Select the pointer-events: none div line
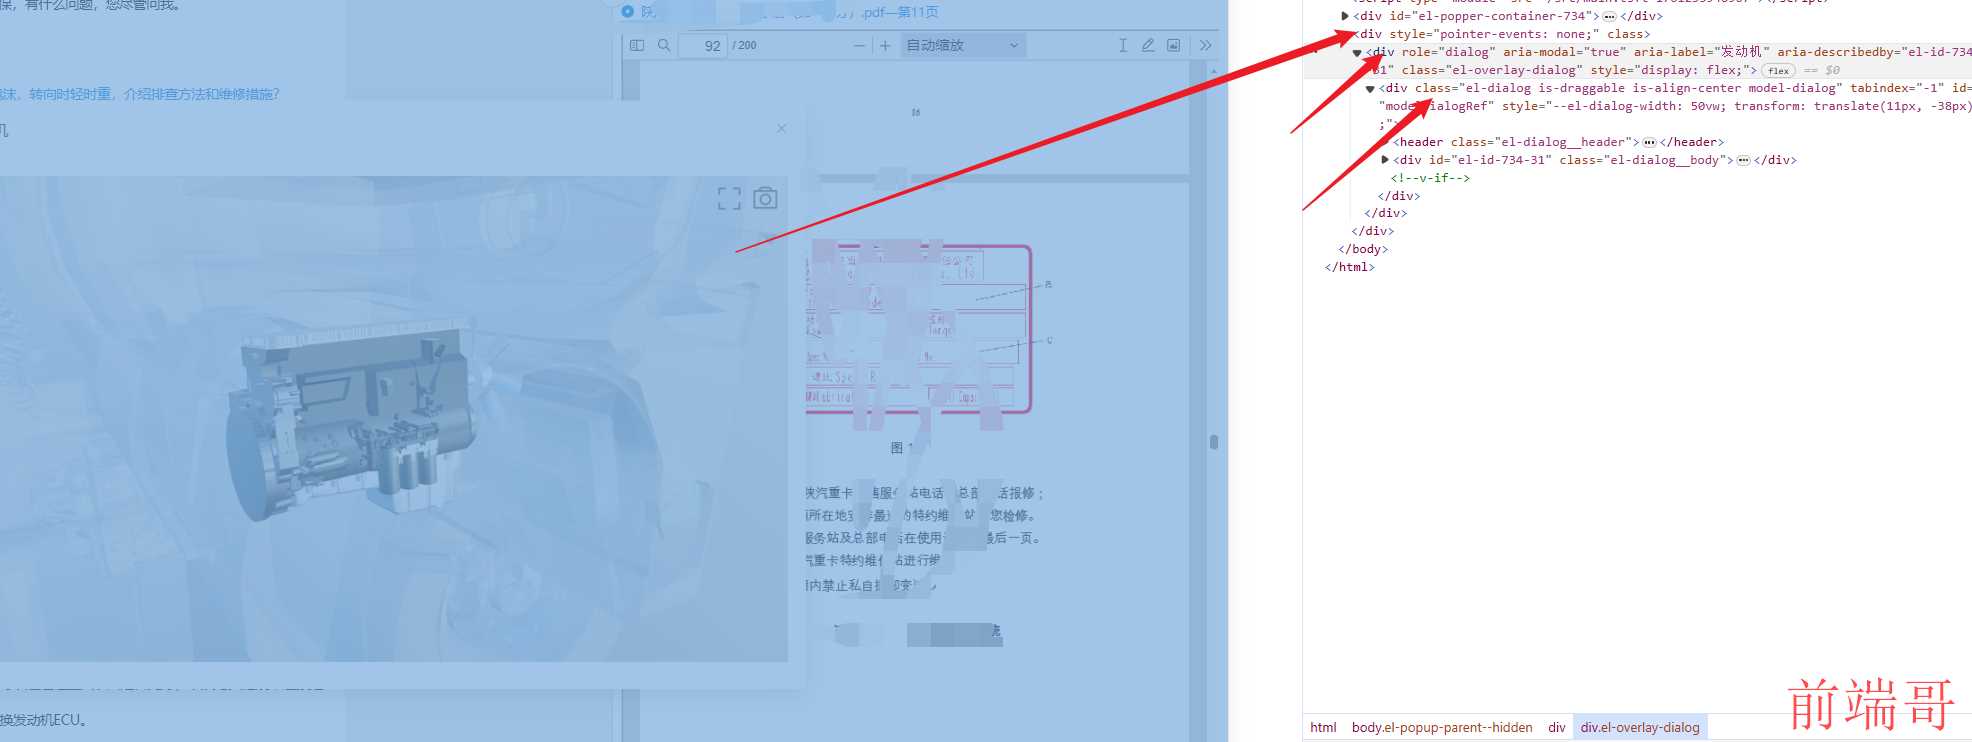1972x742 pixels. 1502,34
